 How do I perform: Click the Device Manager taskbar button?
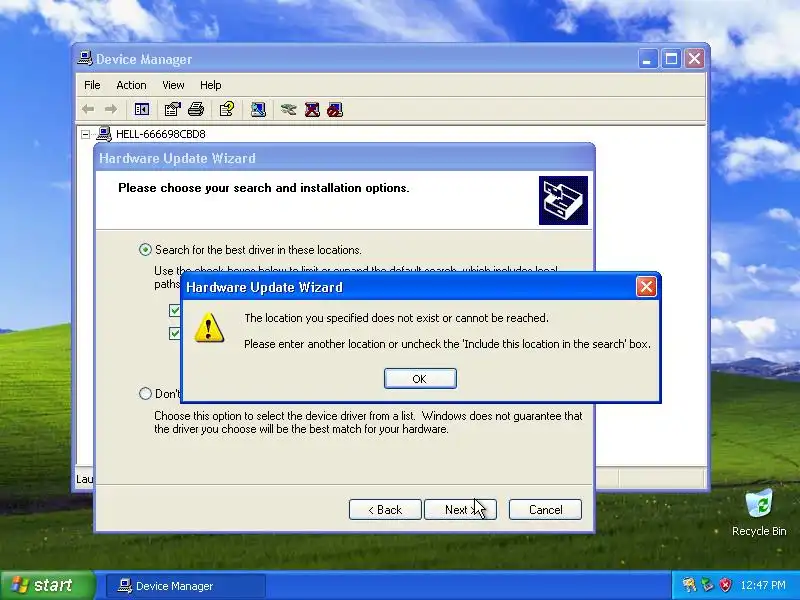pos(186,586)
